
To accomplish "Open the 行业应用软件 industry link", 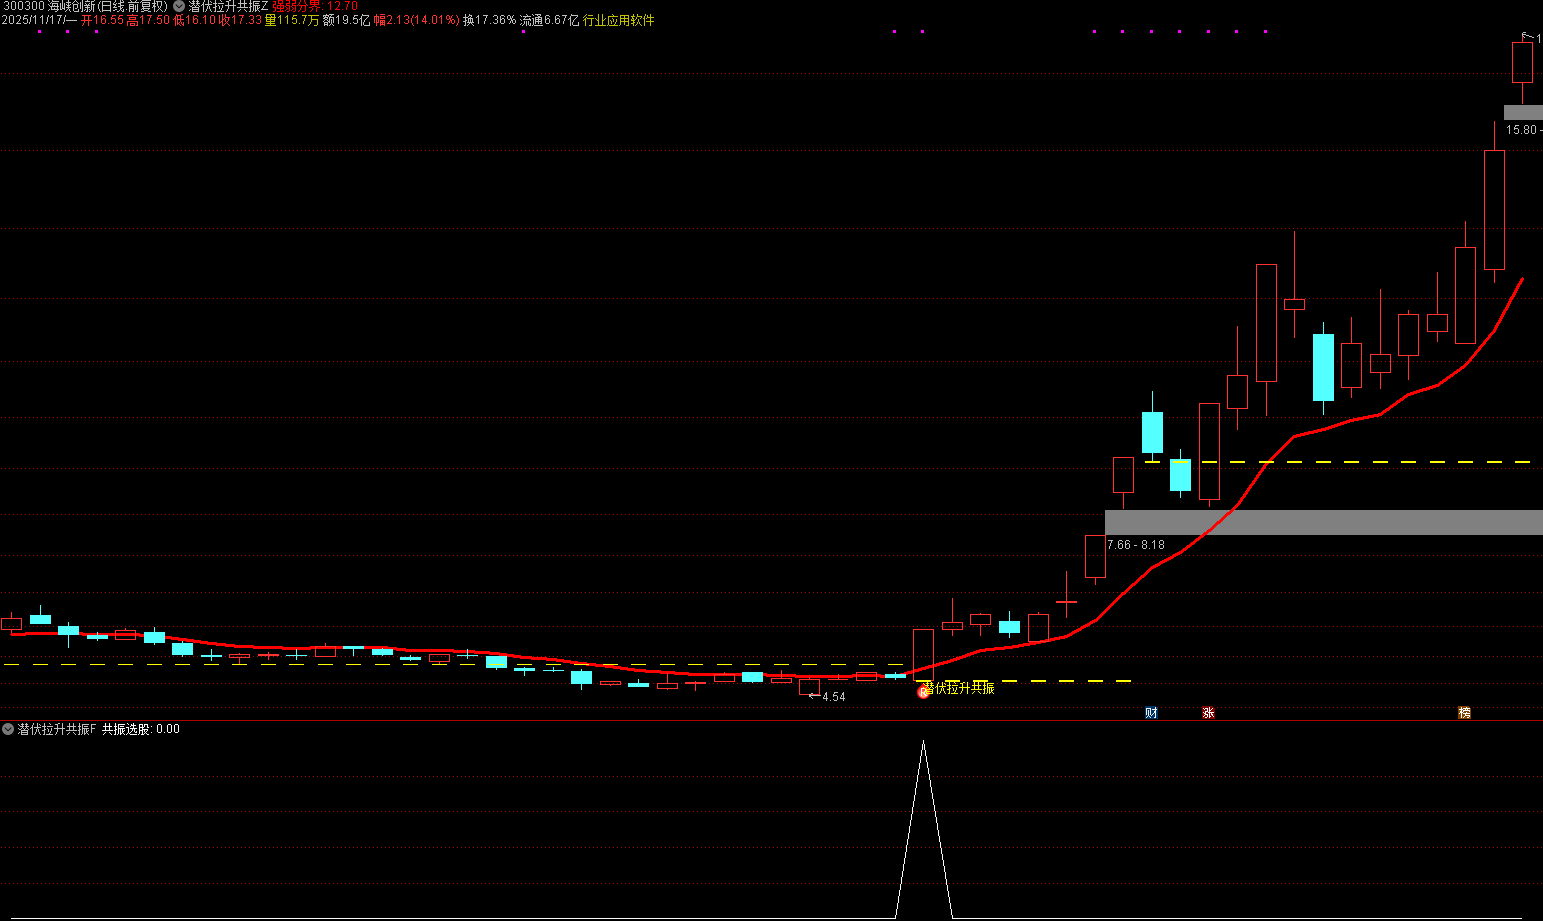I will pyautogui.click(x=619, y=20).
